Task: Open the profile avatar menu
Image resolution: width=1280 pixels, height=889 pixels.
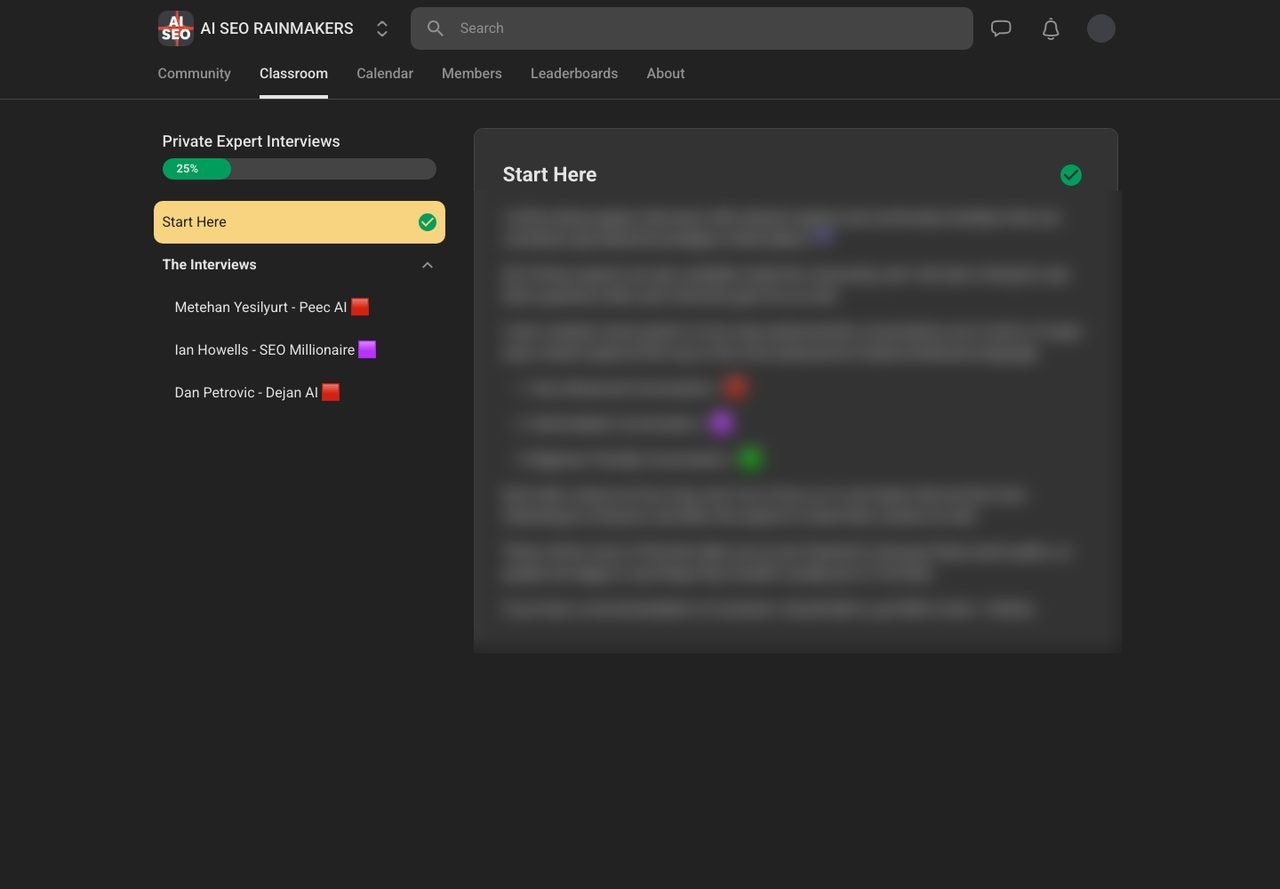Action: pos(1101,28)
